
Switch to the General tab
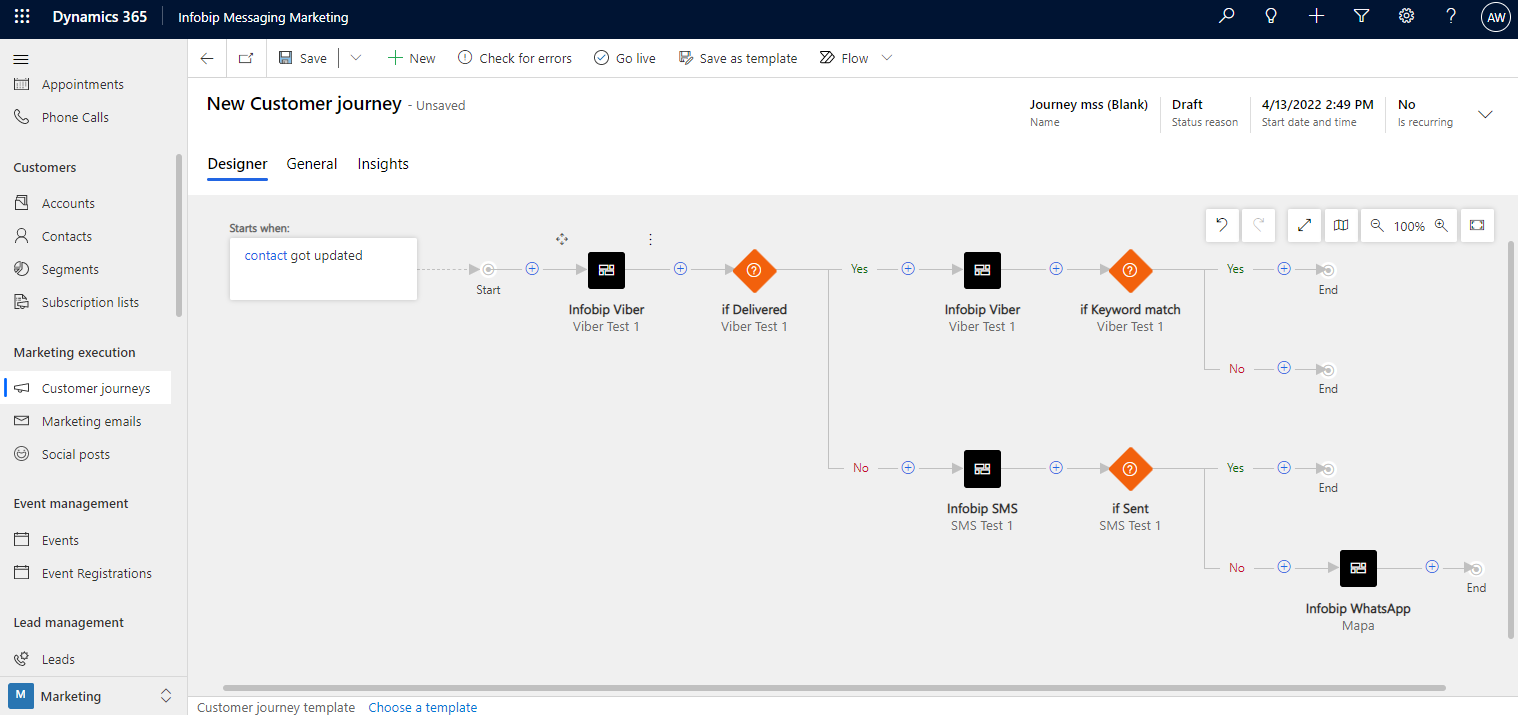[x=312, y=164]
